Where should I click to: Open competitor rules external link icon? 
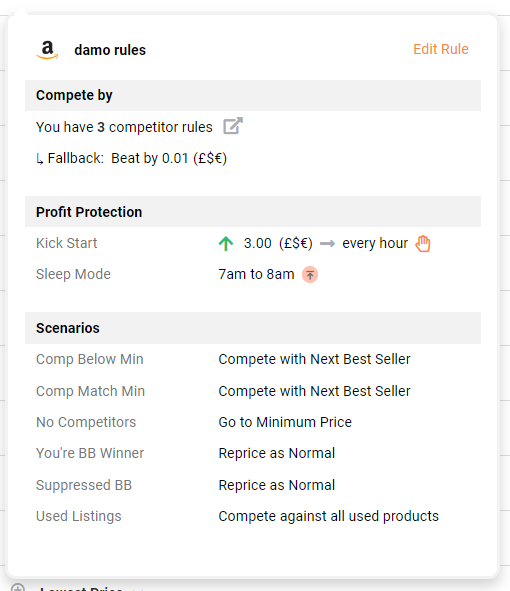(x=233, y=126)
